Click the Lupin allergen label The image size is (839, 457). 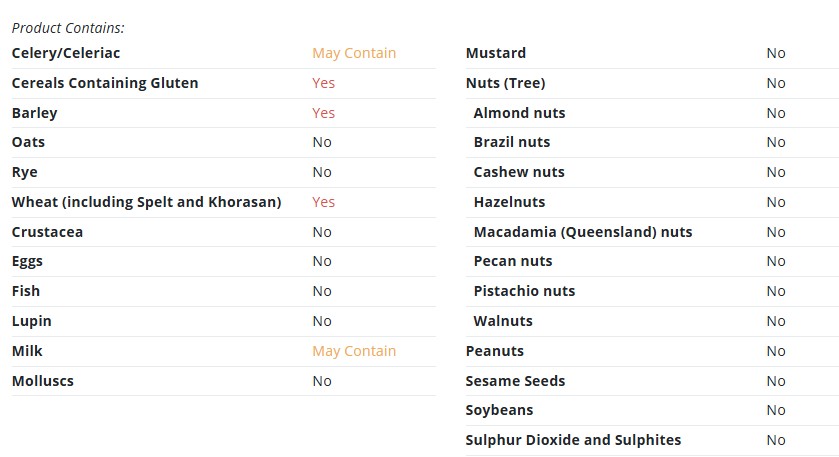[32, 321]
